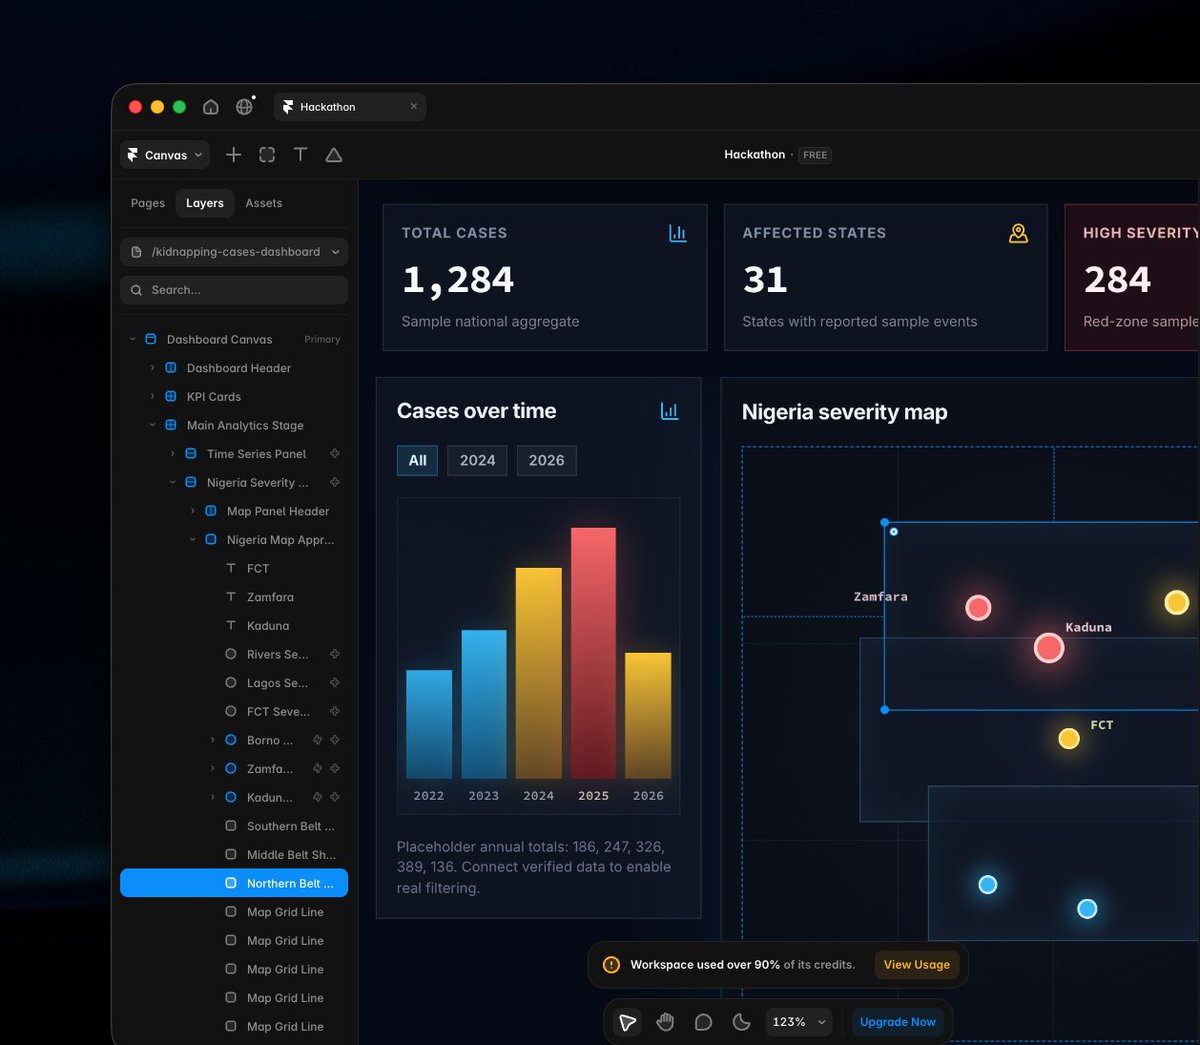Select the Northern Belt layer row

[234, 883]
